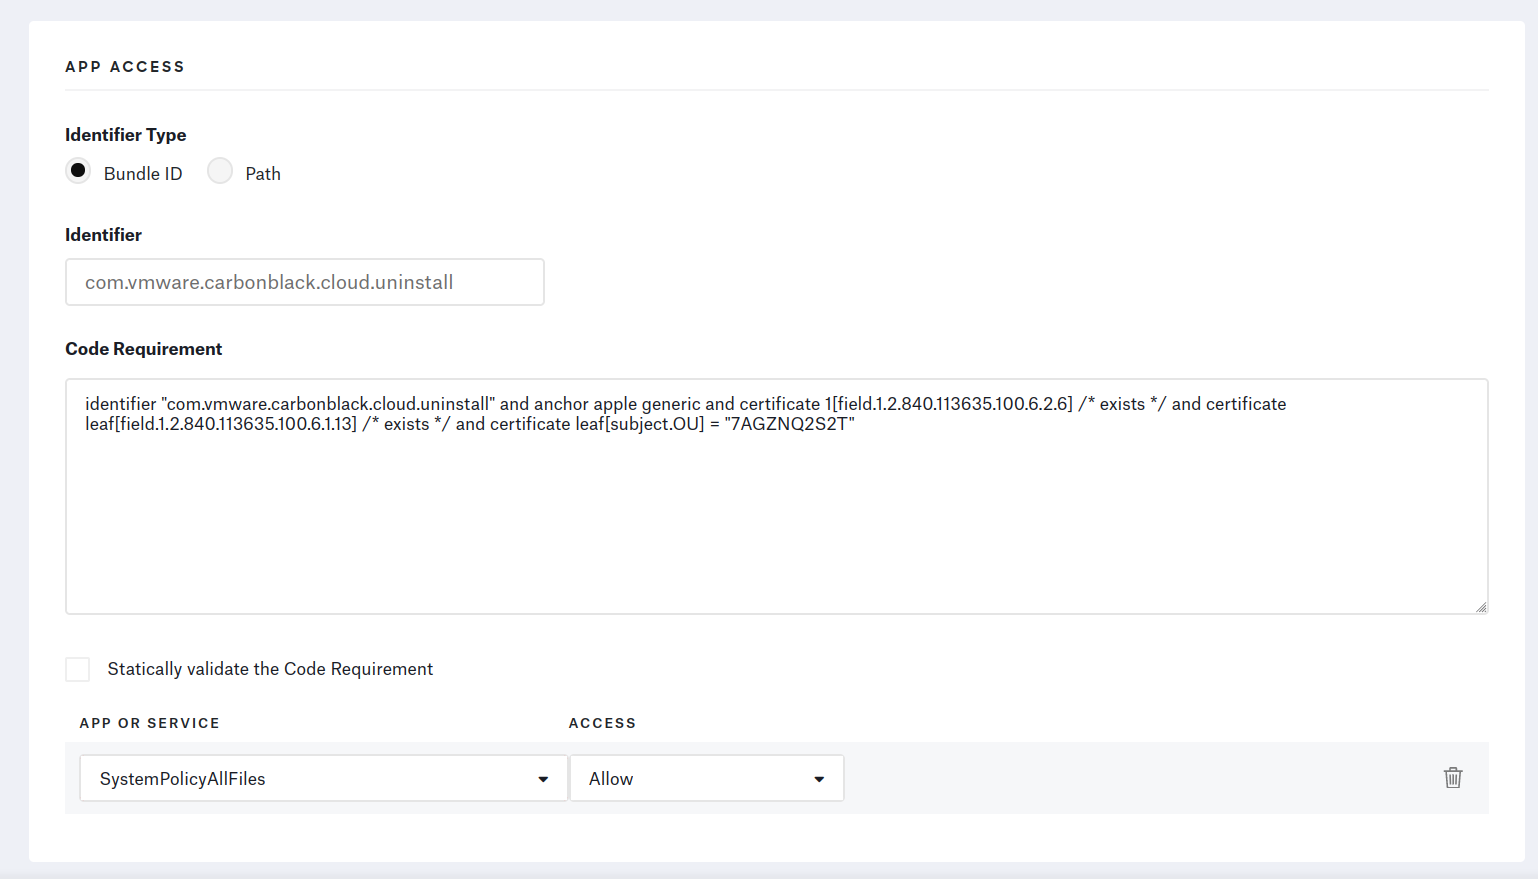Click the APP ACCESS section heading
This screenshot has height=880, width=1538.
[x=125, y=66]
